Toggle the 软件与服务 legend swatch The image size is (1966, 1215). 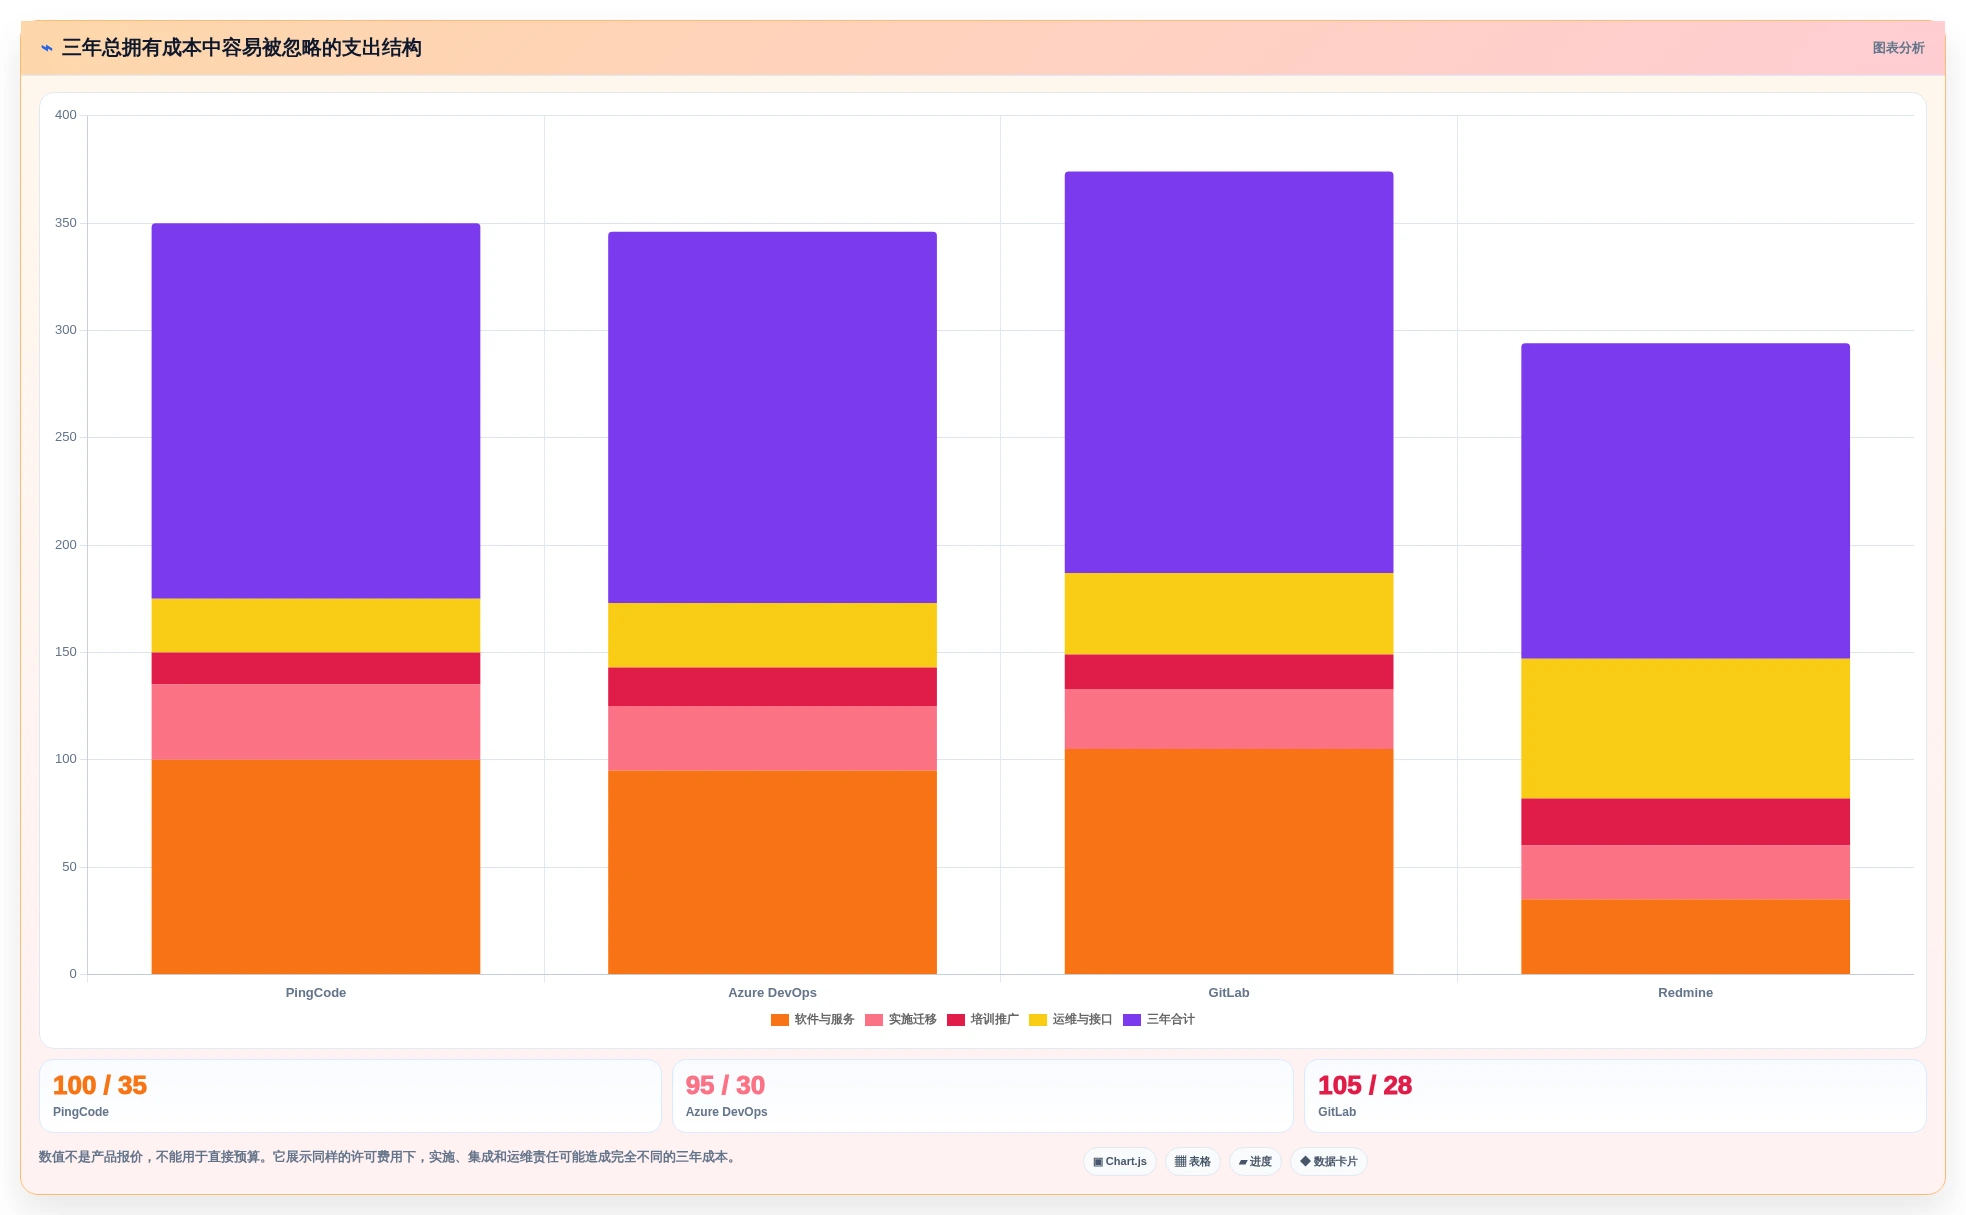(780, 1020)
